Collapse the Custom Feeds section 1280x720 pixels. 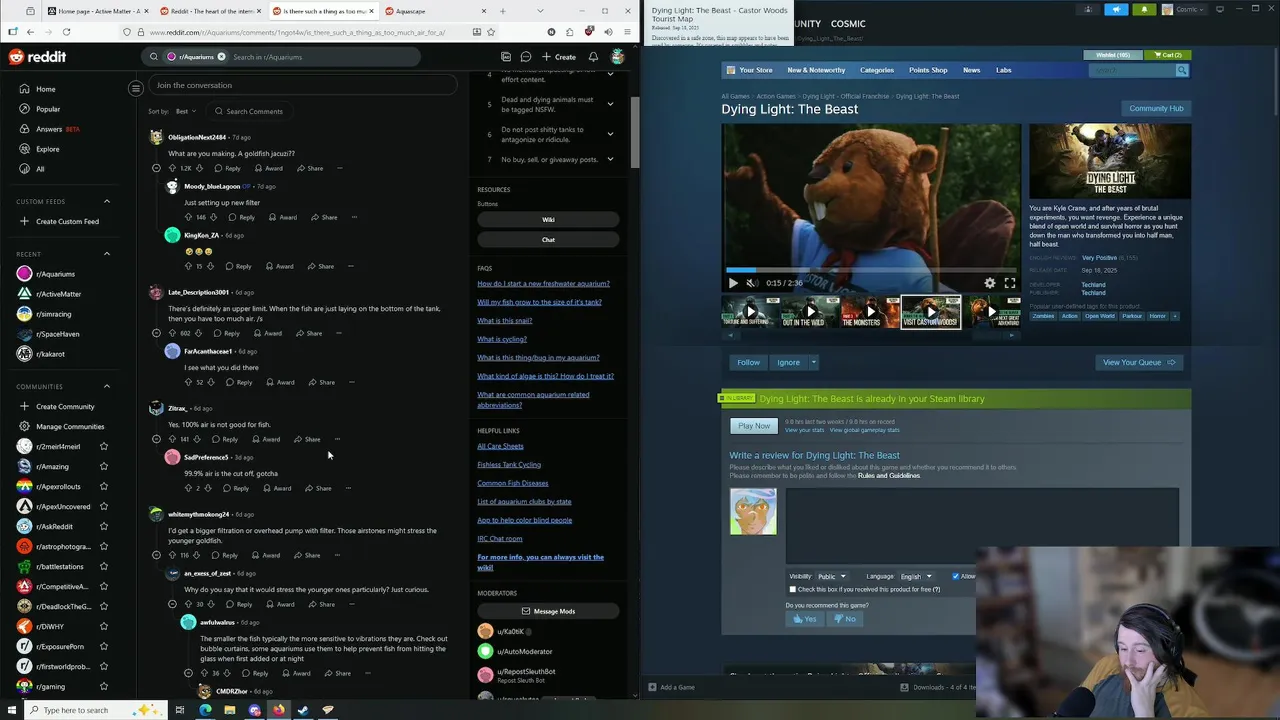107,201
